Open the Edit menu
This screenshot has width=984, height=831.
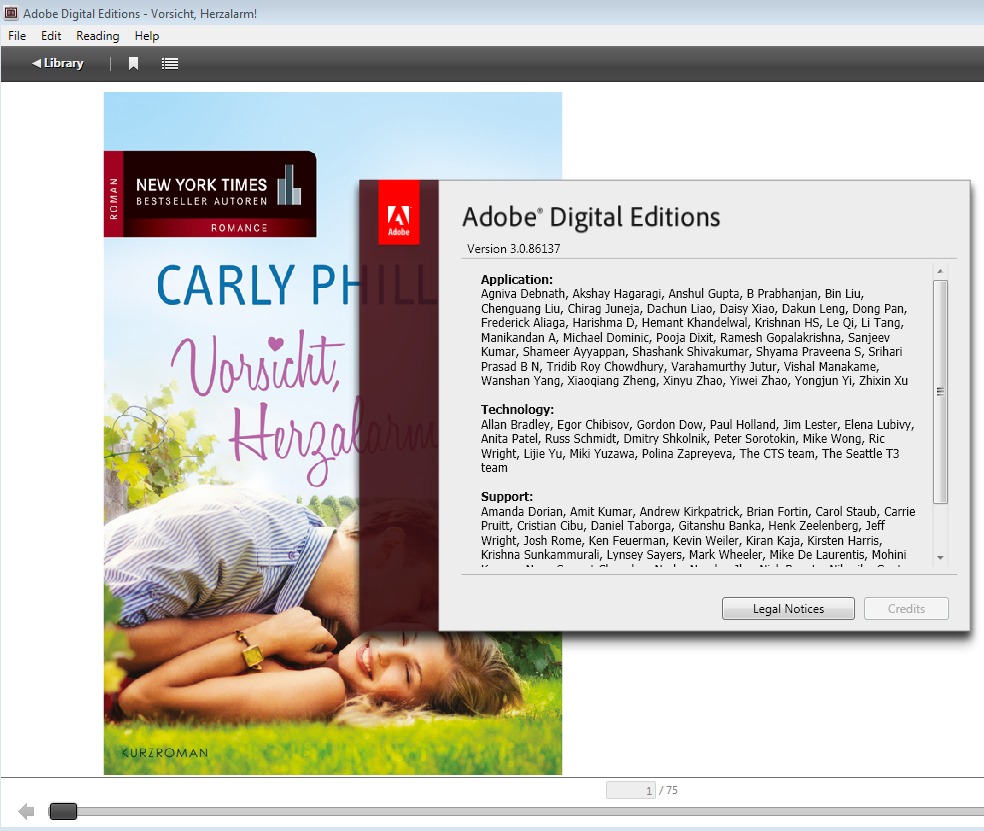click(x=51, y=36)
